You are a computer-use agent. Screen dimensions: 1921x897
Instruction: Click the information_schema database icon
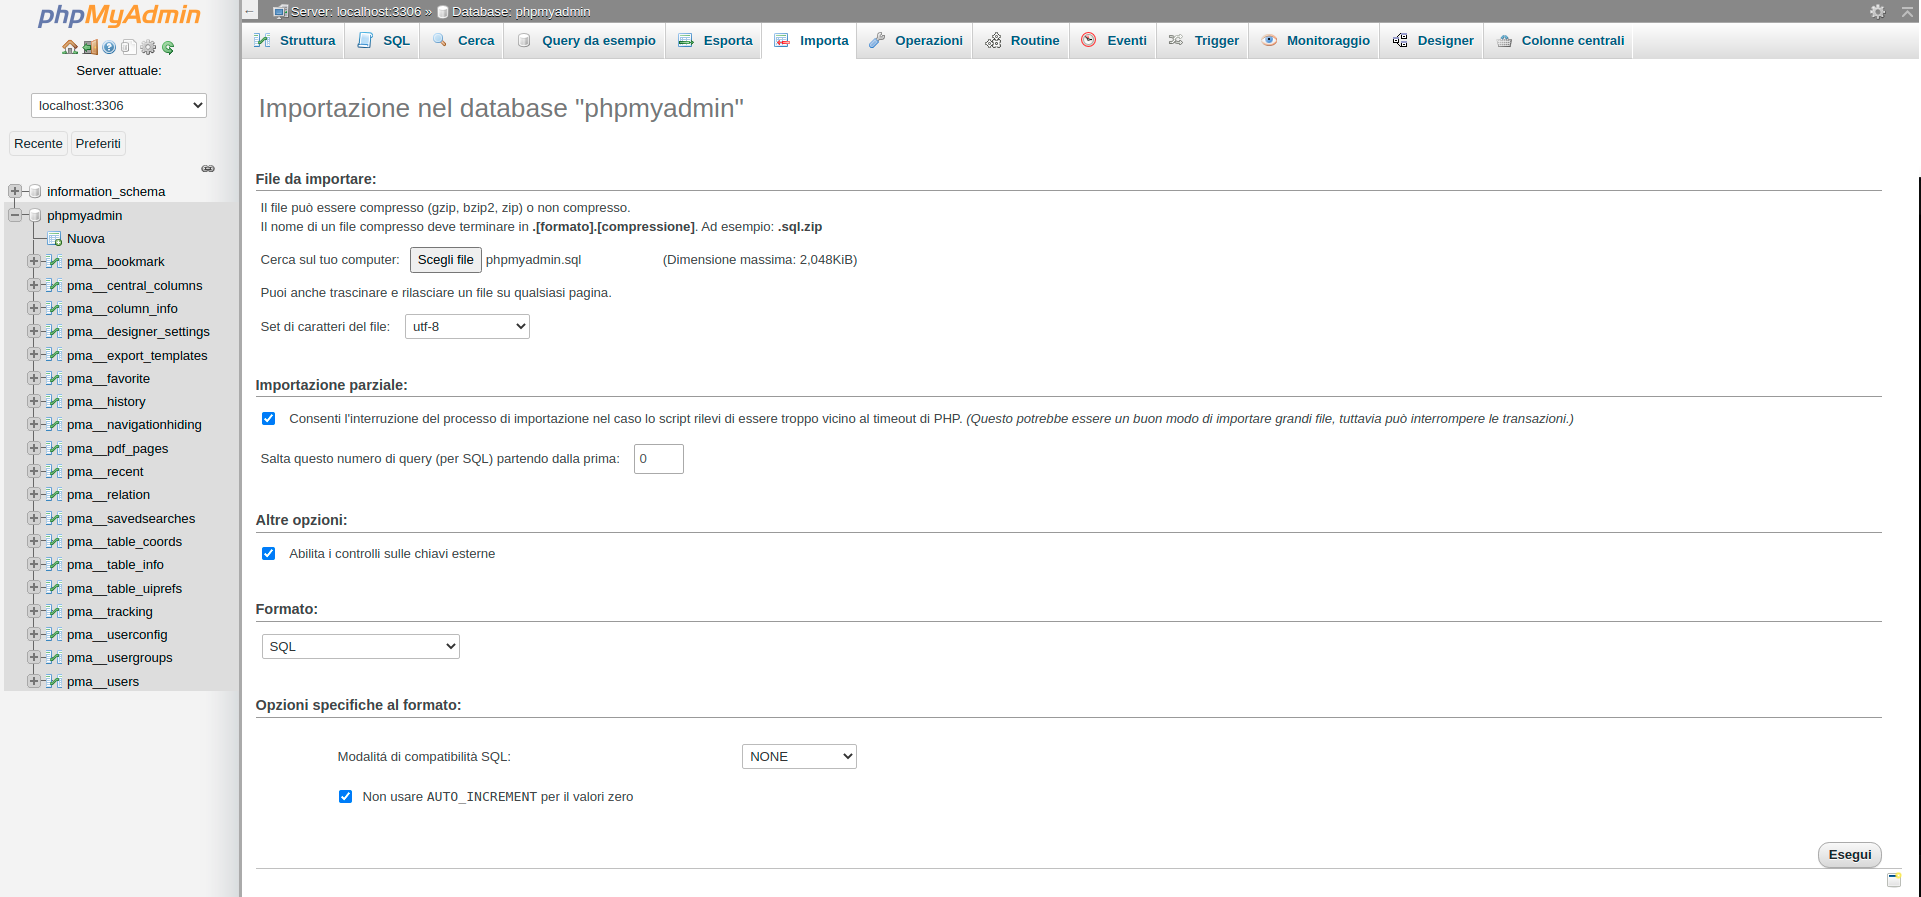point(35,191)
